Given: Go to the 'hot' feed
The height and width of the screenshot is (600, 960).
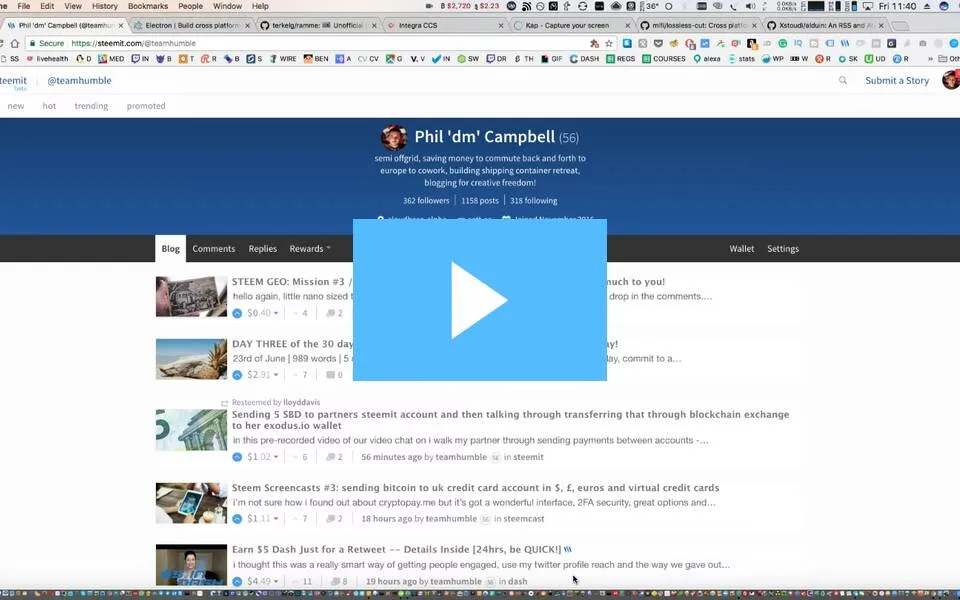Looking at the screenshot, I should pos(49,106).
